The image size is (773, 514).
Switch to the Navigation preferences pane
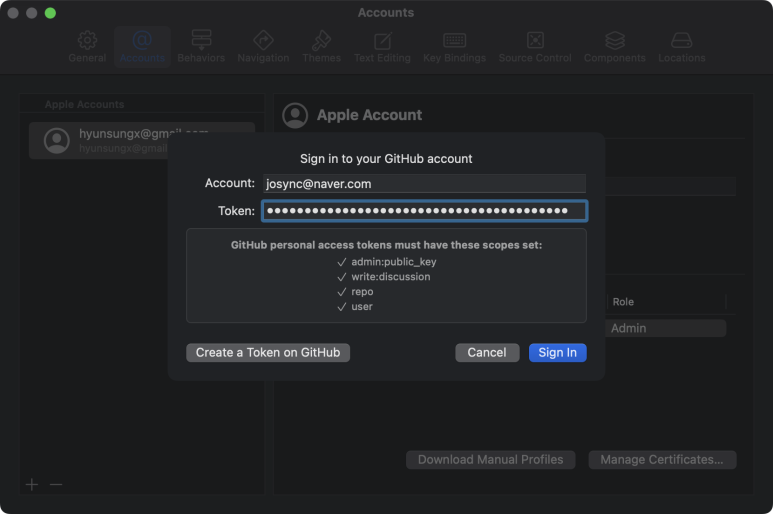(263, 47)
